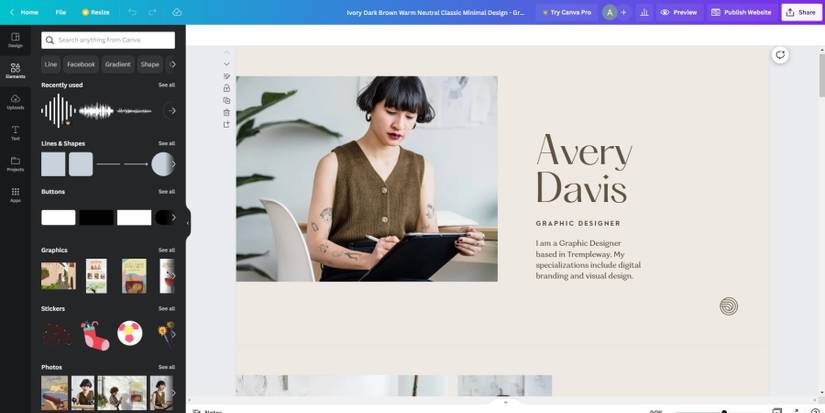
Task: Add the square shape element
Action: pyautogui.click(x=53, y=164)
